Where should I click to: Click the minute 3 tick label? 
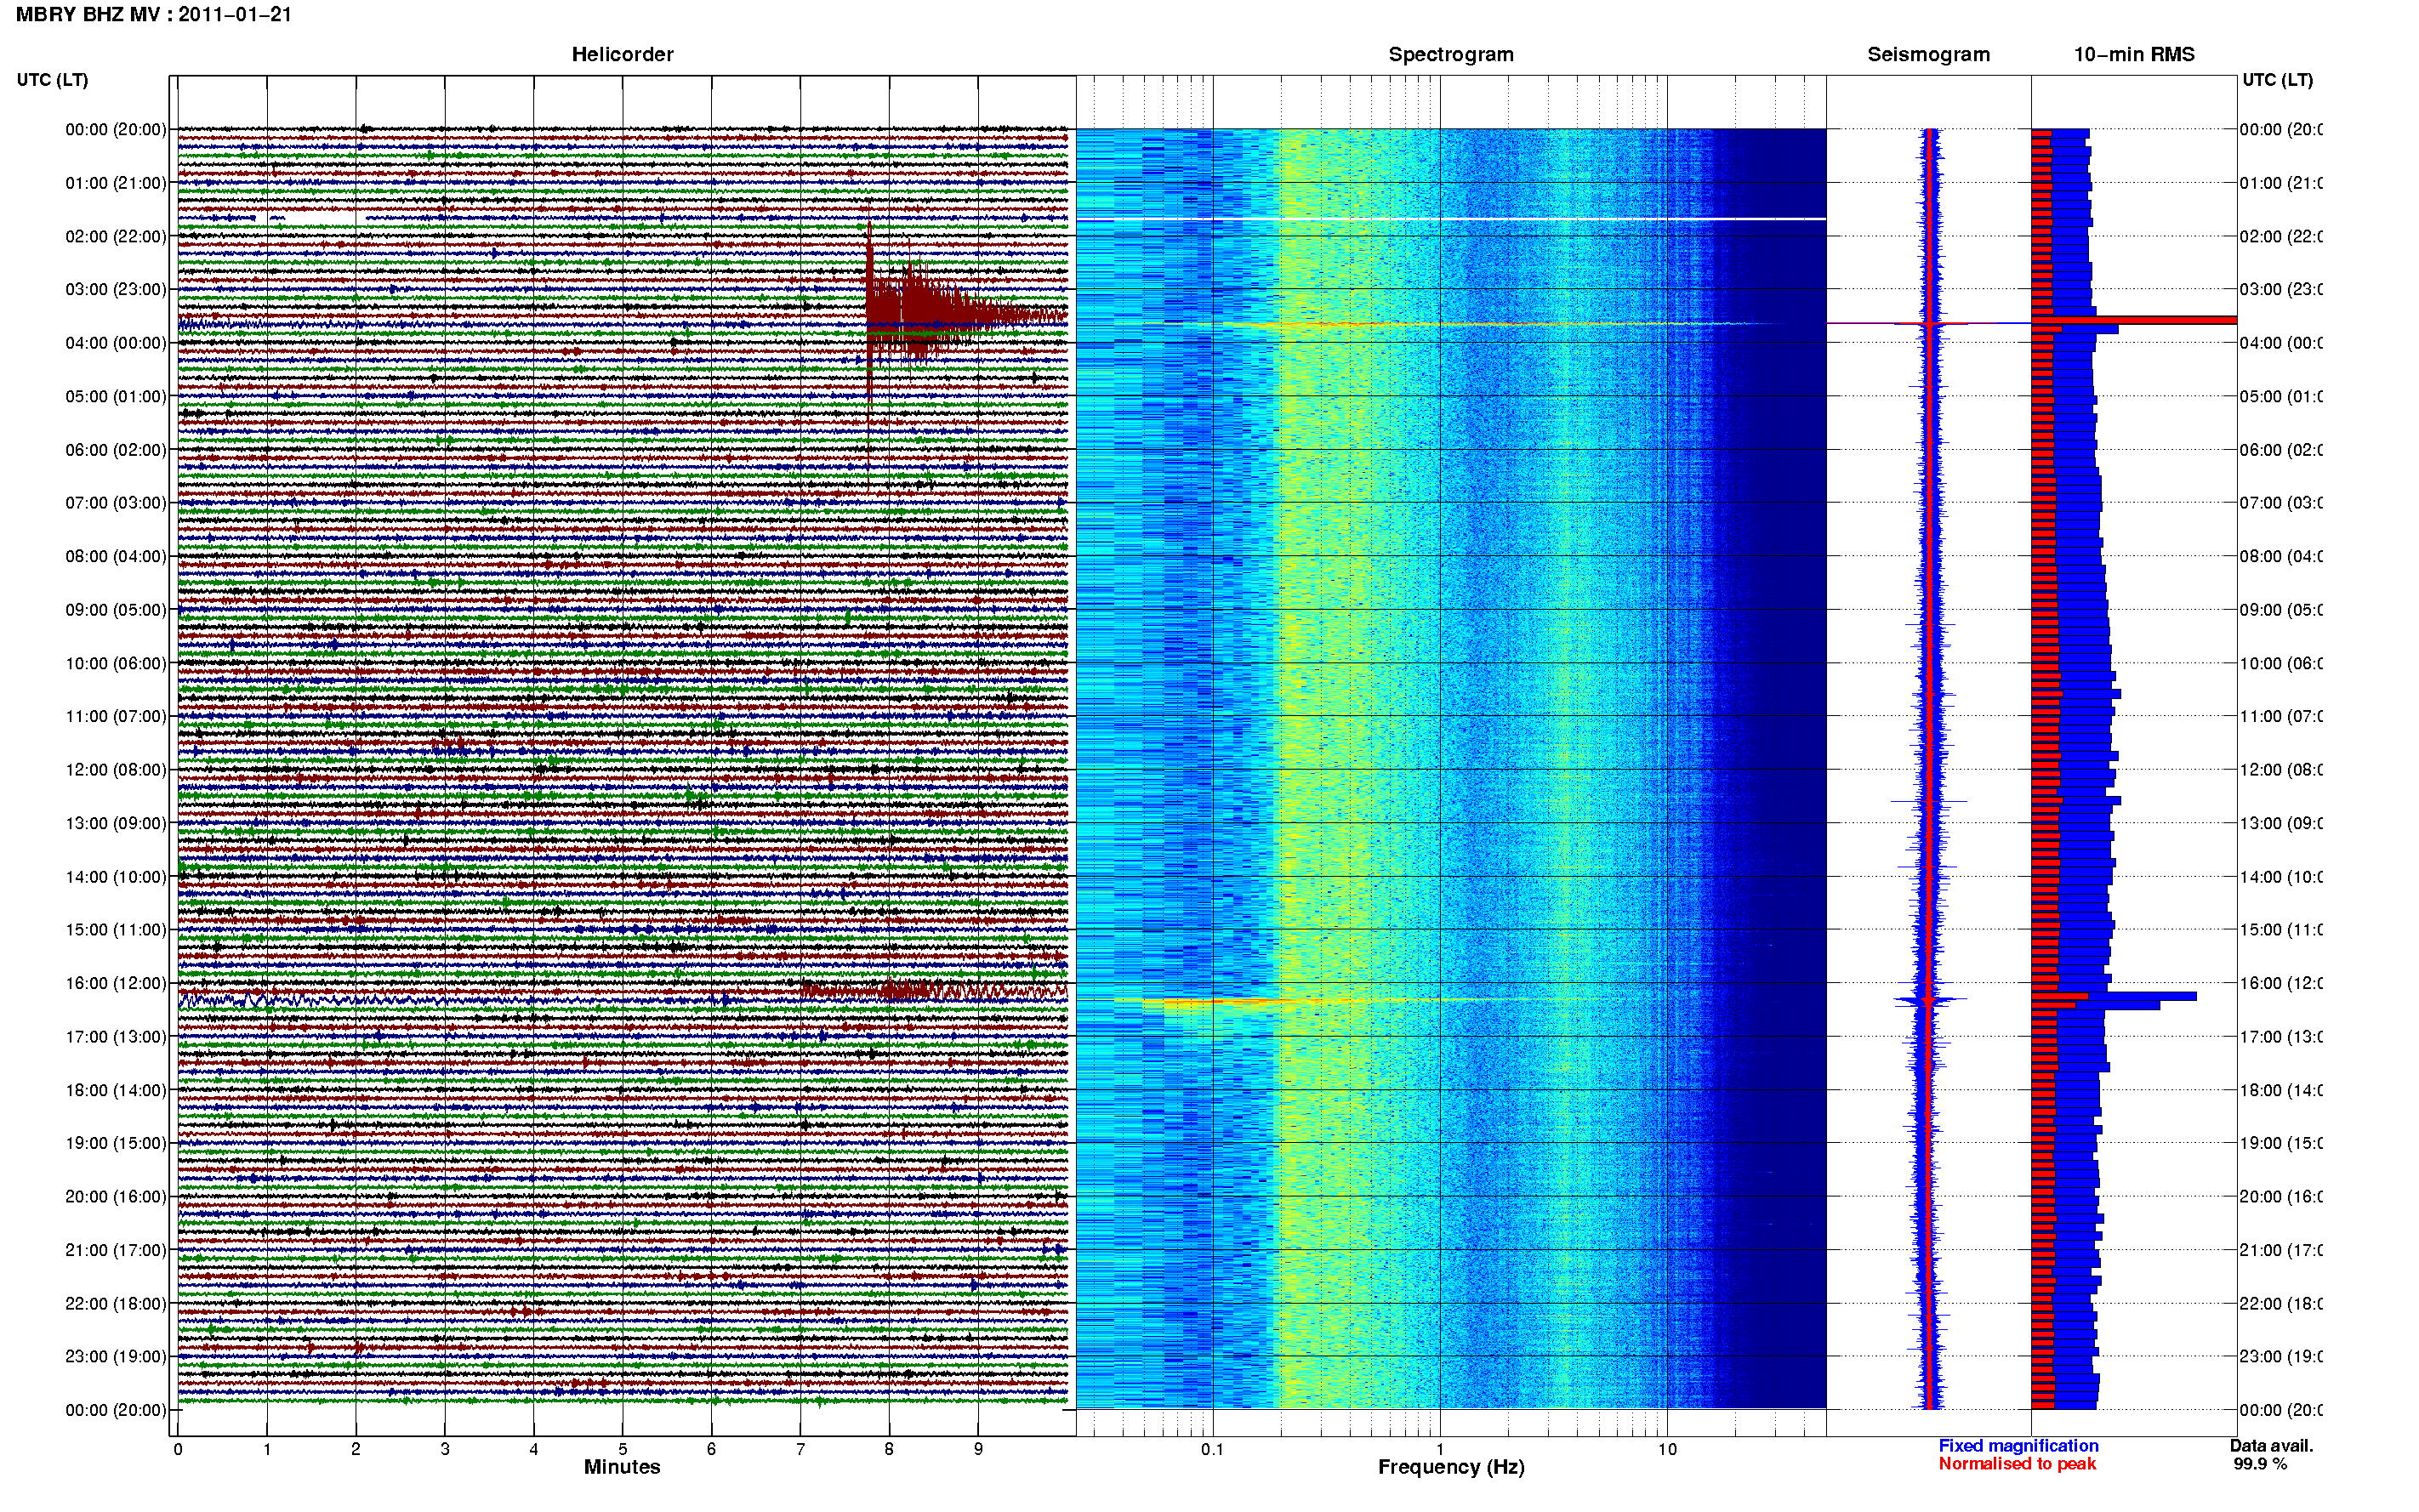[x=445, y=1449]
